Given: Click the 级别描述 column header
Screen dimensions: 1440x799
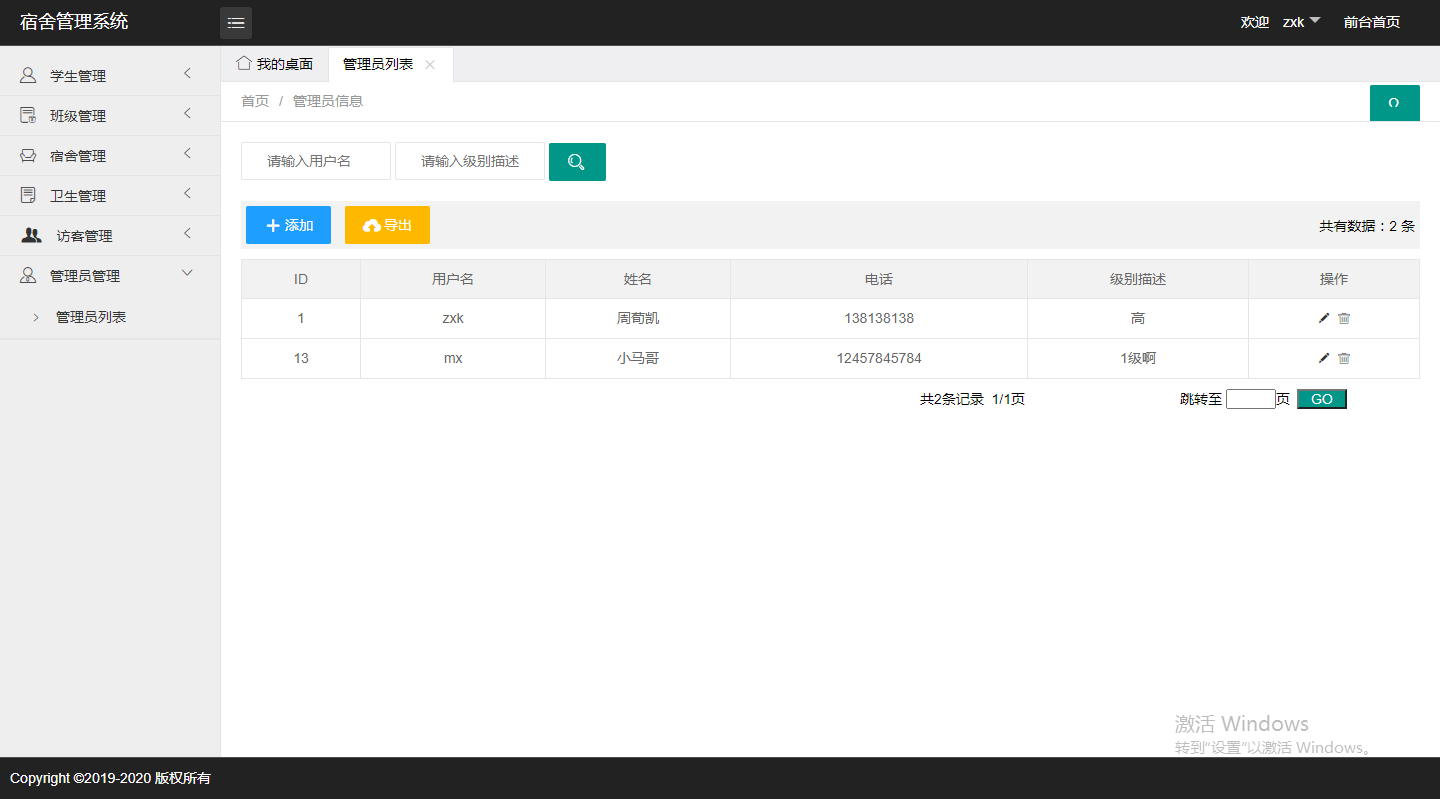Looking at the screenshot, I should pyautogui.click(x=1138, y=279).
